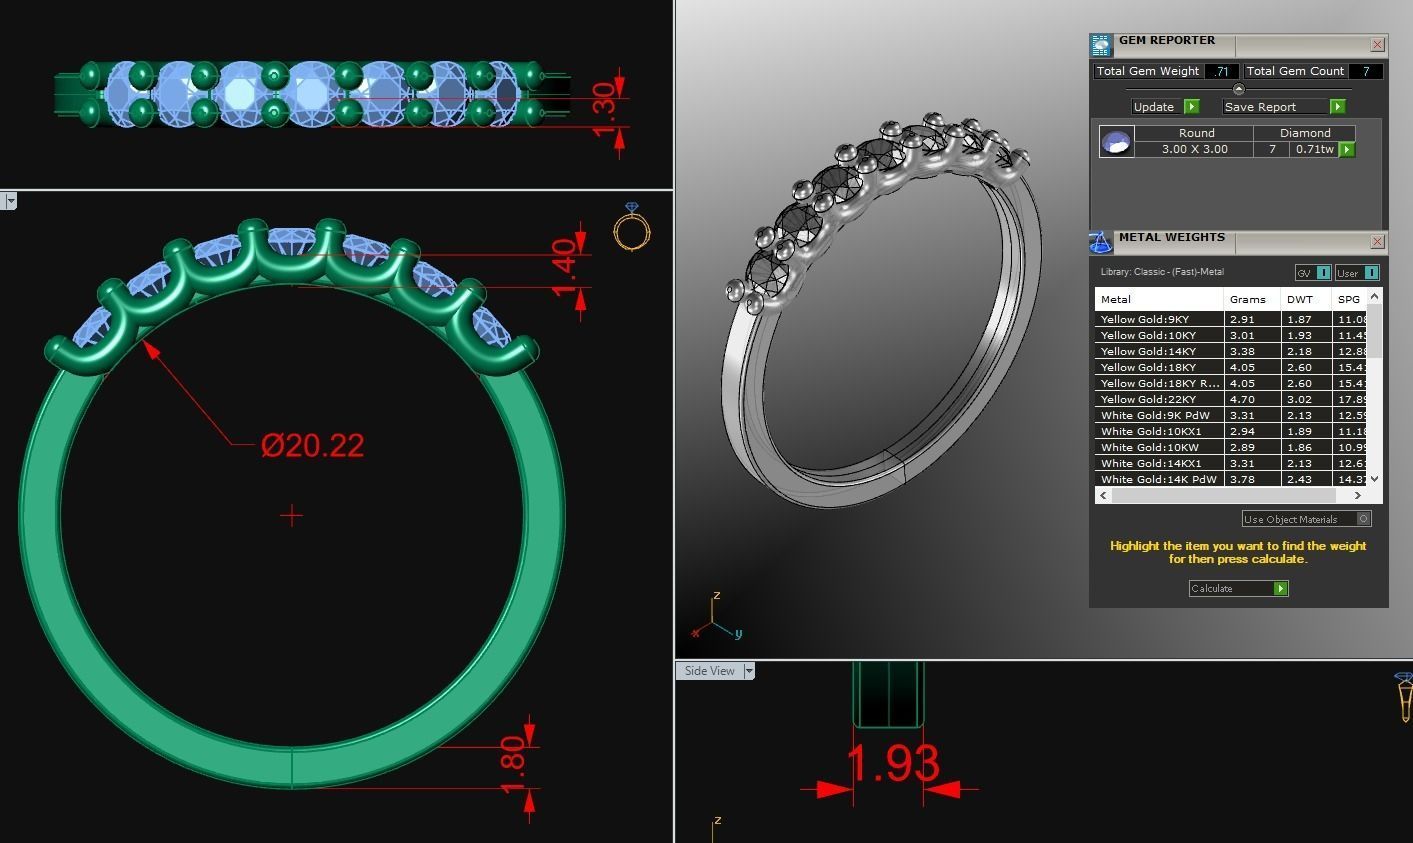Screen dimensions: 1413x843
Task: Click the Metal column header
Action: tap(1159, 299)
